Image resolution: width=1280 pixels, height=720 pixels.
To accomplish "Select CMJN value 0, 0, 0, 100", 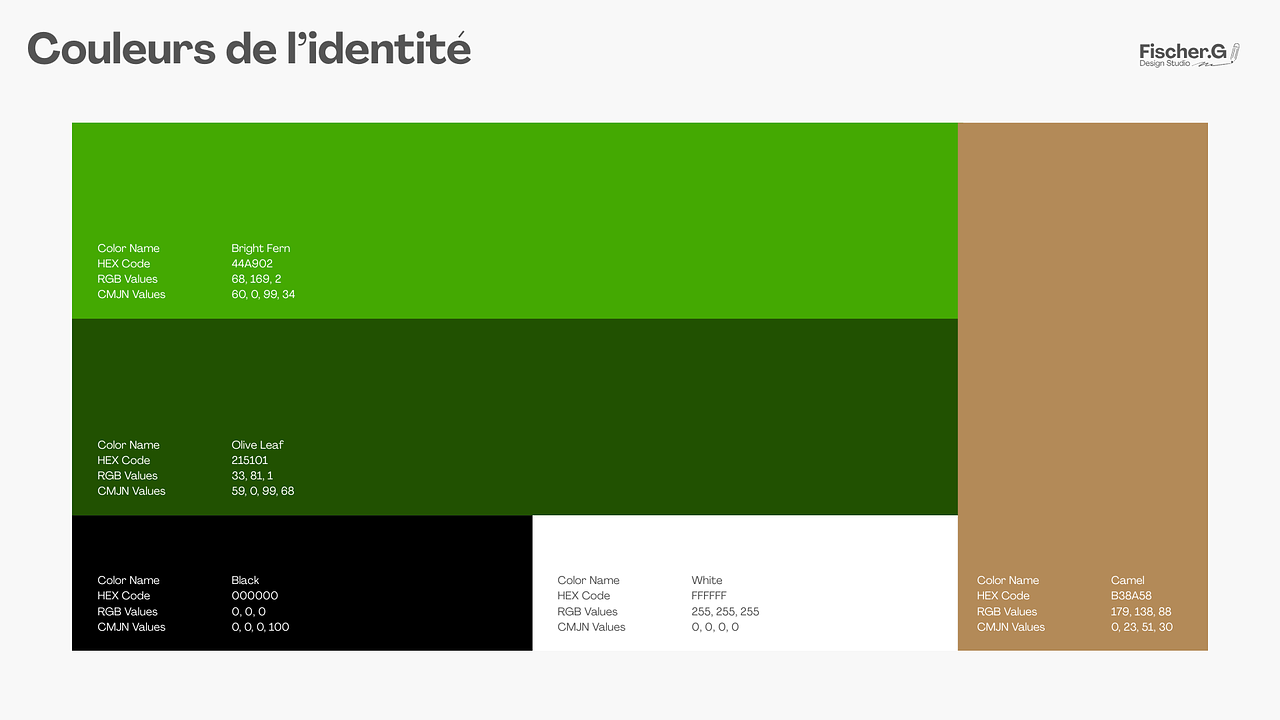I will (x=260, y=627).
